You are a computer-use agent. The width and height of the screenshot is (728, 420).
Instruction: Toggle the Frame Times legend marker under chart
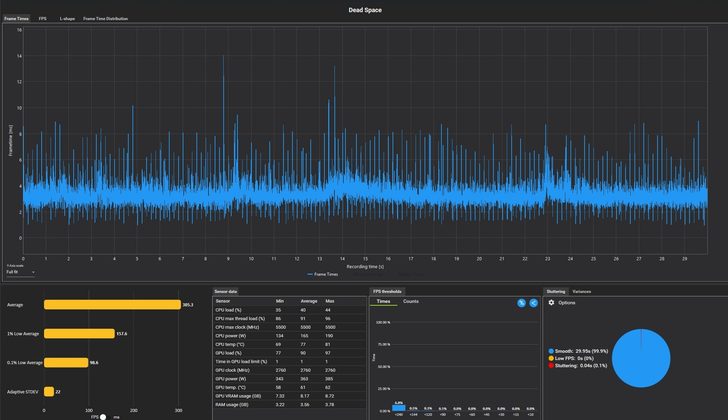pyautogui.click(x=310, y=274)
